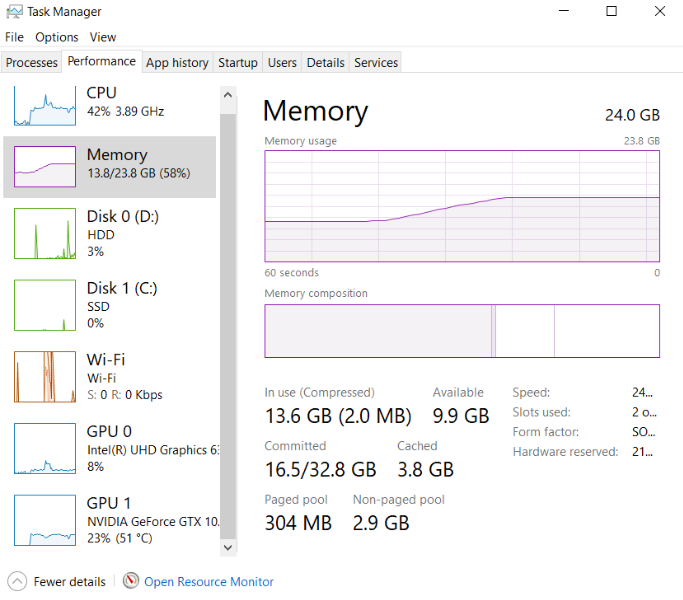Open Resource Monitor link

(208, 581)
